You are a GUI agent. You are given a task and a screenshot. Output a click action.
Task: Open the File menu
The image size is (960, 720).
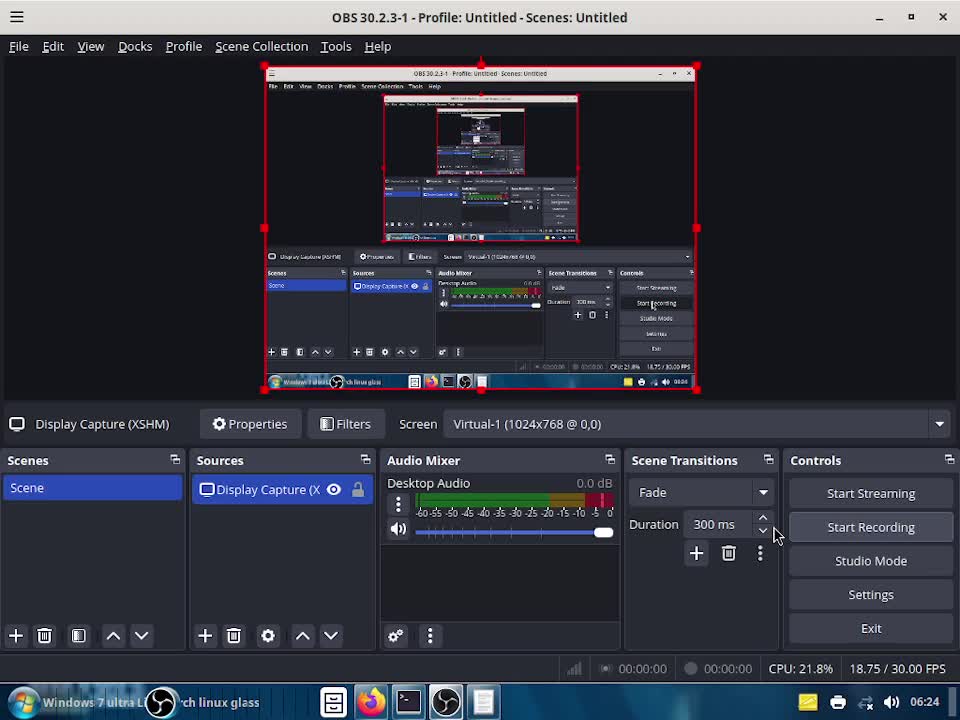point(19,47)
